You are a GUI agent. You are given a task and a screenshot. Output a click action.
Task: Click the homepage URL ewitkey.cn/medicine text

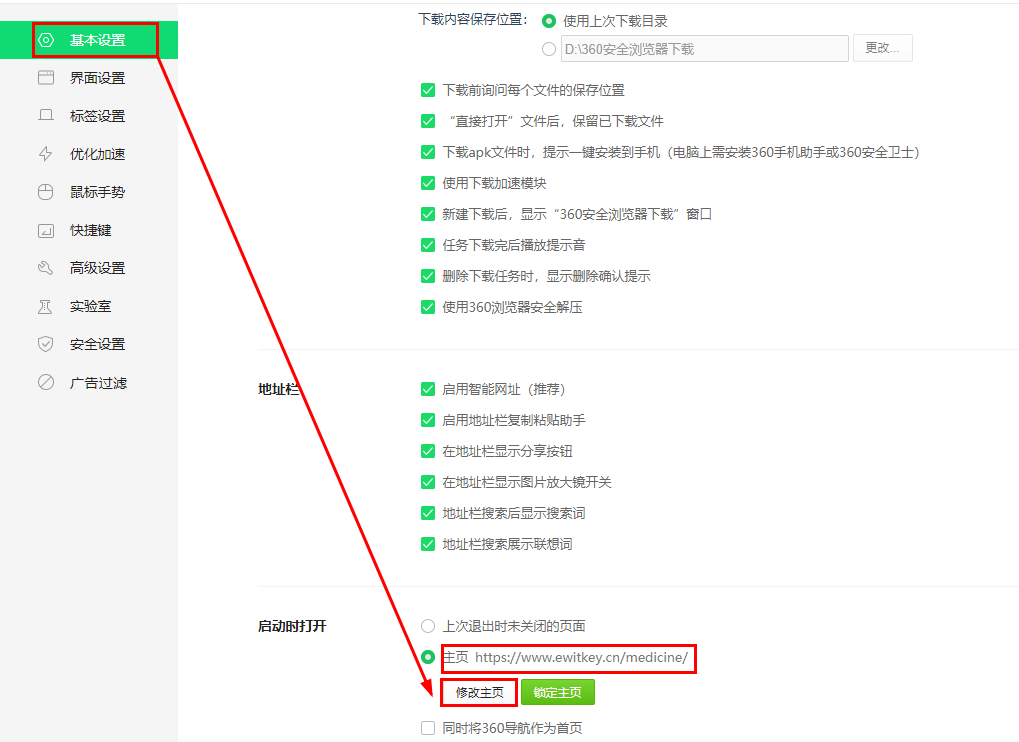(581, 658)
